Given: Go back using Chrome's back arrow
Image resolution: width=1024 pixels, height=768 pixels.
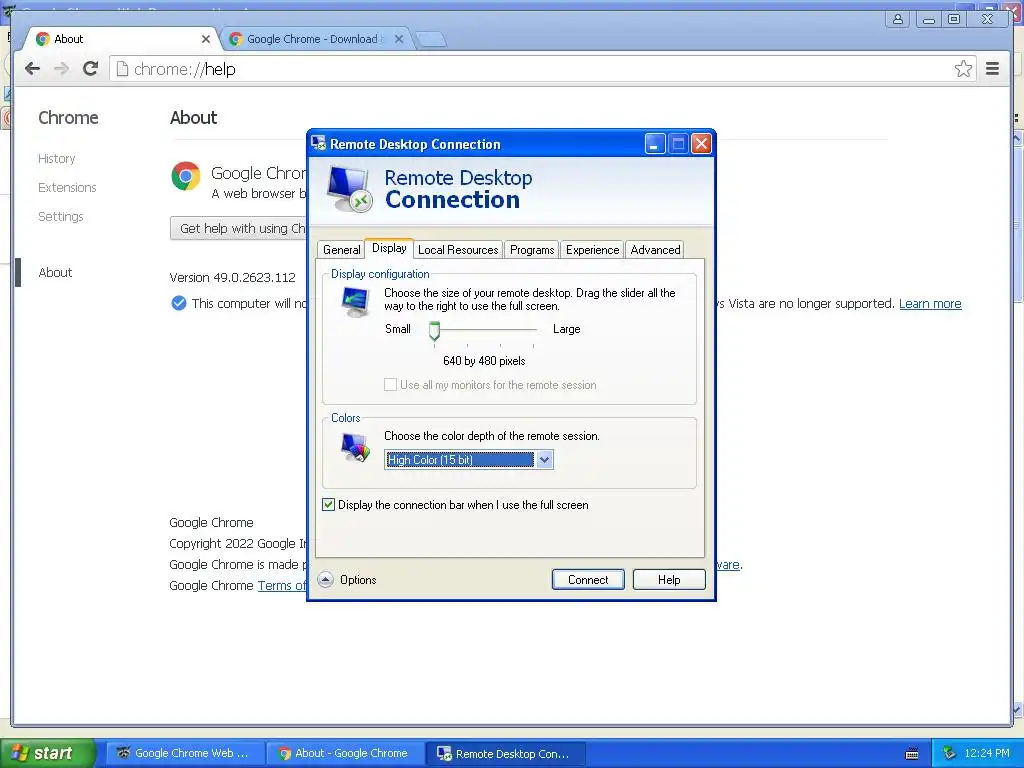Looking at the screenshot, I should click(x=33, y=69).
